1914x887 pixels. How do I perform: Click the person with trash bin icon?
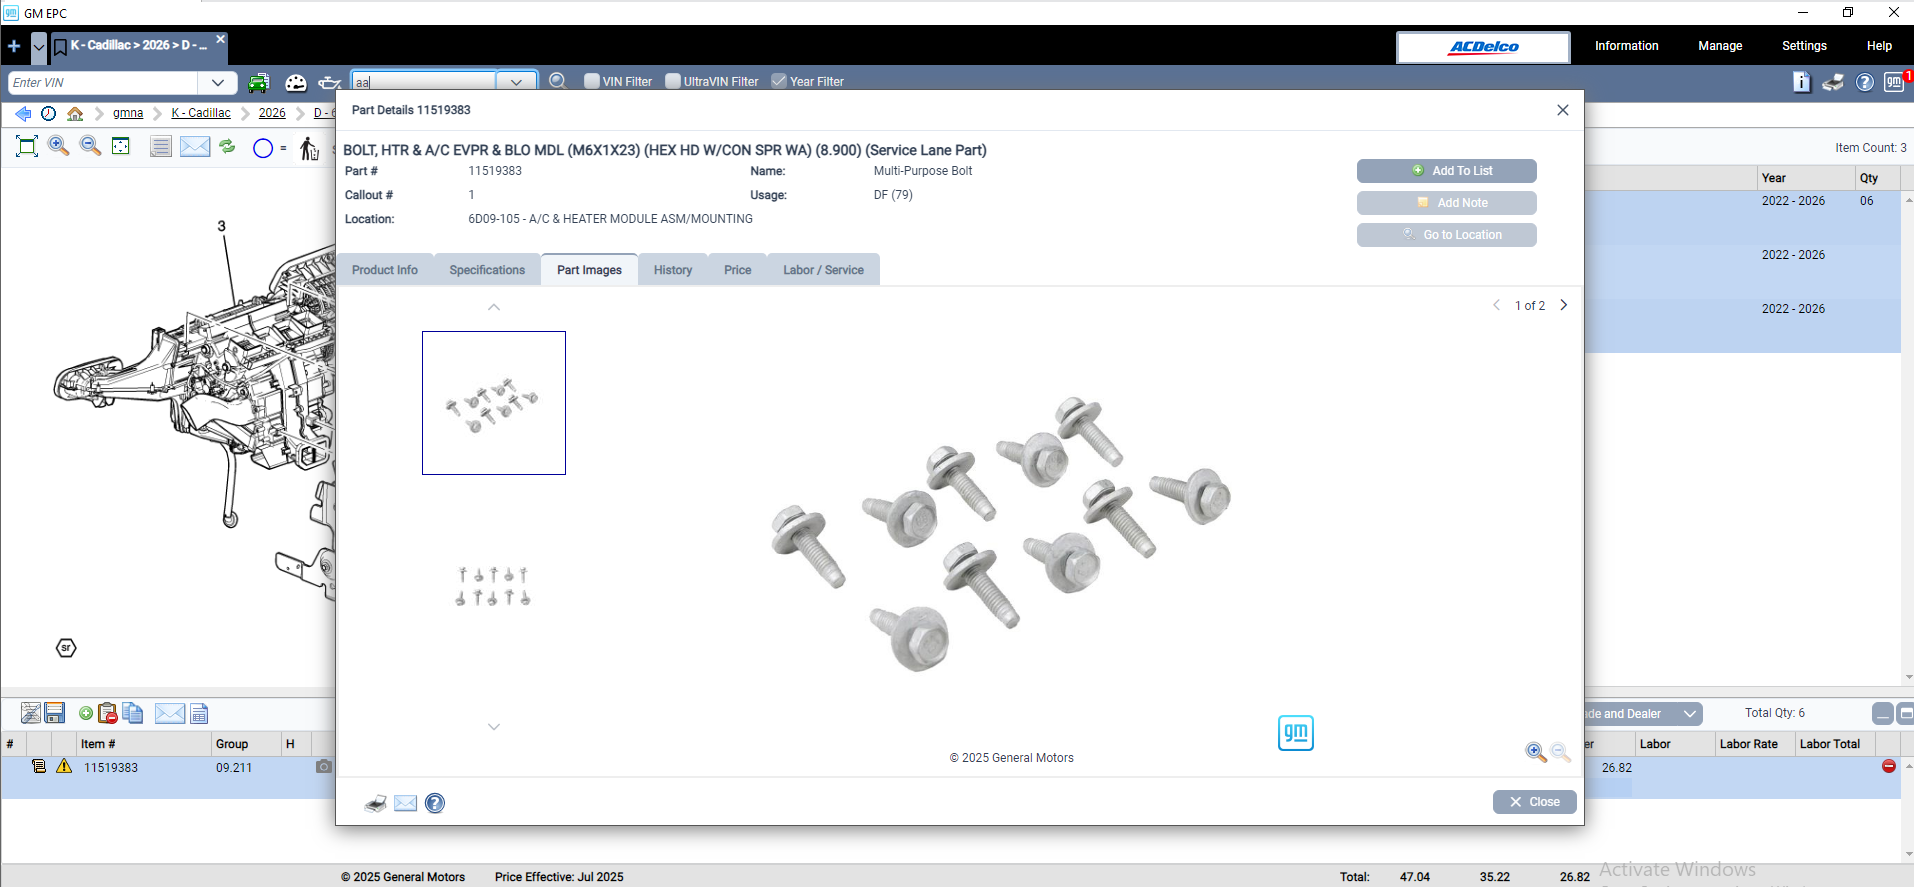coord(309,148)
